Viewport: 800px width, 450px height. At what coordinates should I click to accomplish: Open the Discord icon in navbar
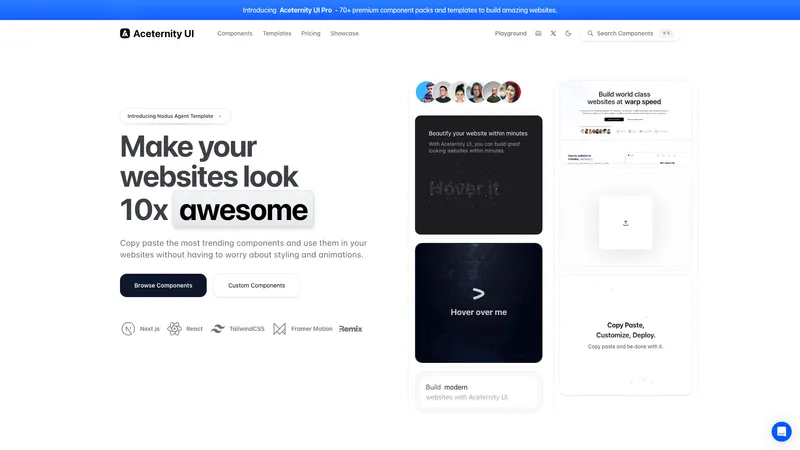coord(538,34)
